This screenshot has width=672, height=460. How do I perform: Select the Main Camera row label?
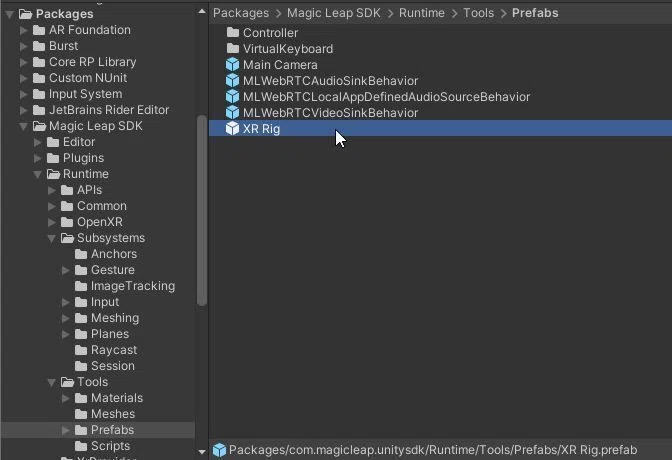280,65
